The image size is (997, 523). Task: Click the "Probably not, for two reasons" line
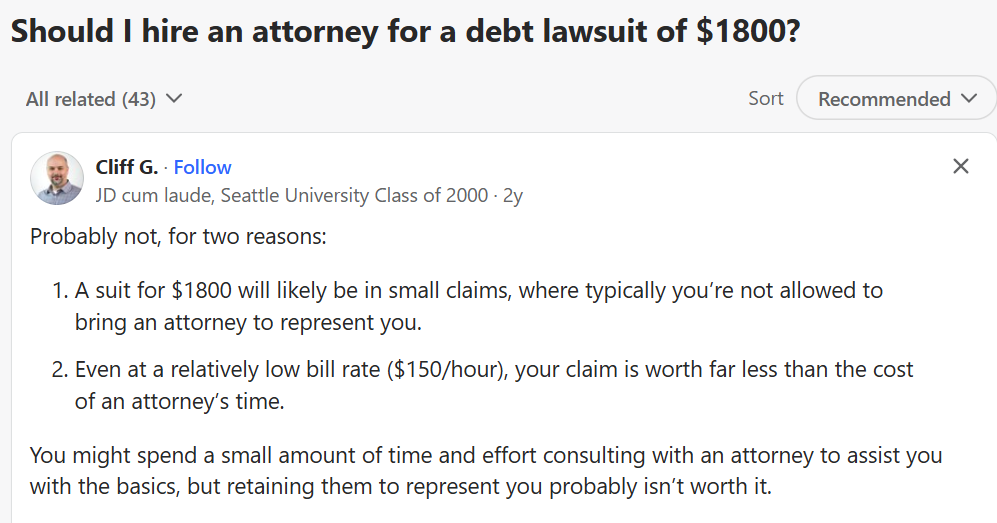(179, 237)
